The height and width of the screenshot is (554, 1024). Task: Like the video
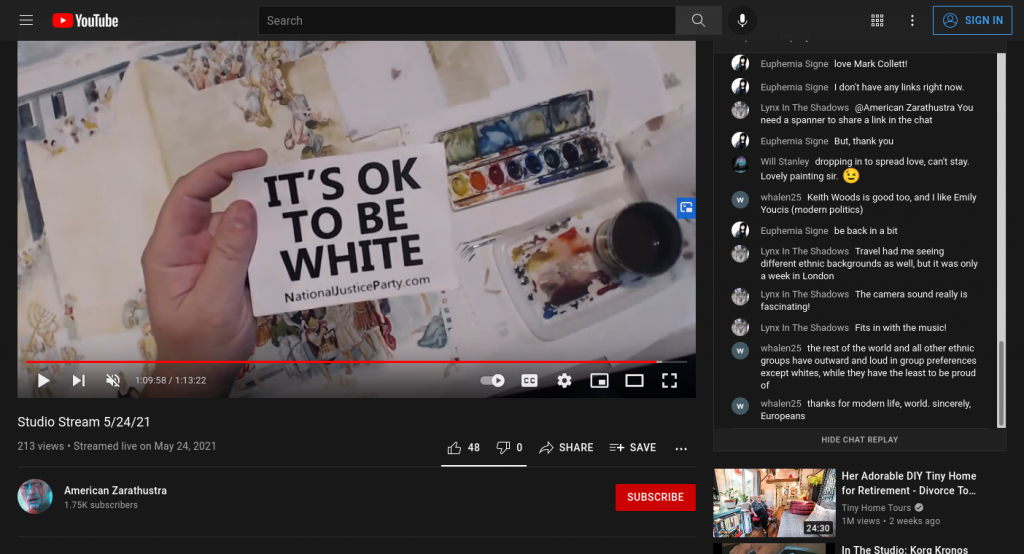pyautogui.click(x=464, y=448)
